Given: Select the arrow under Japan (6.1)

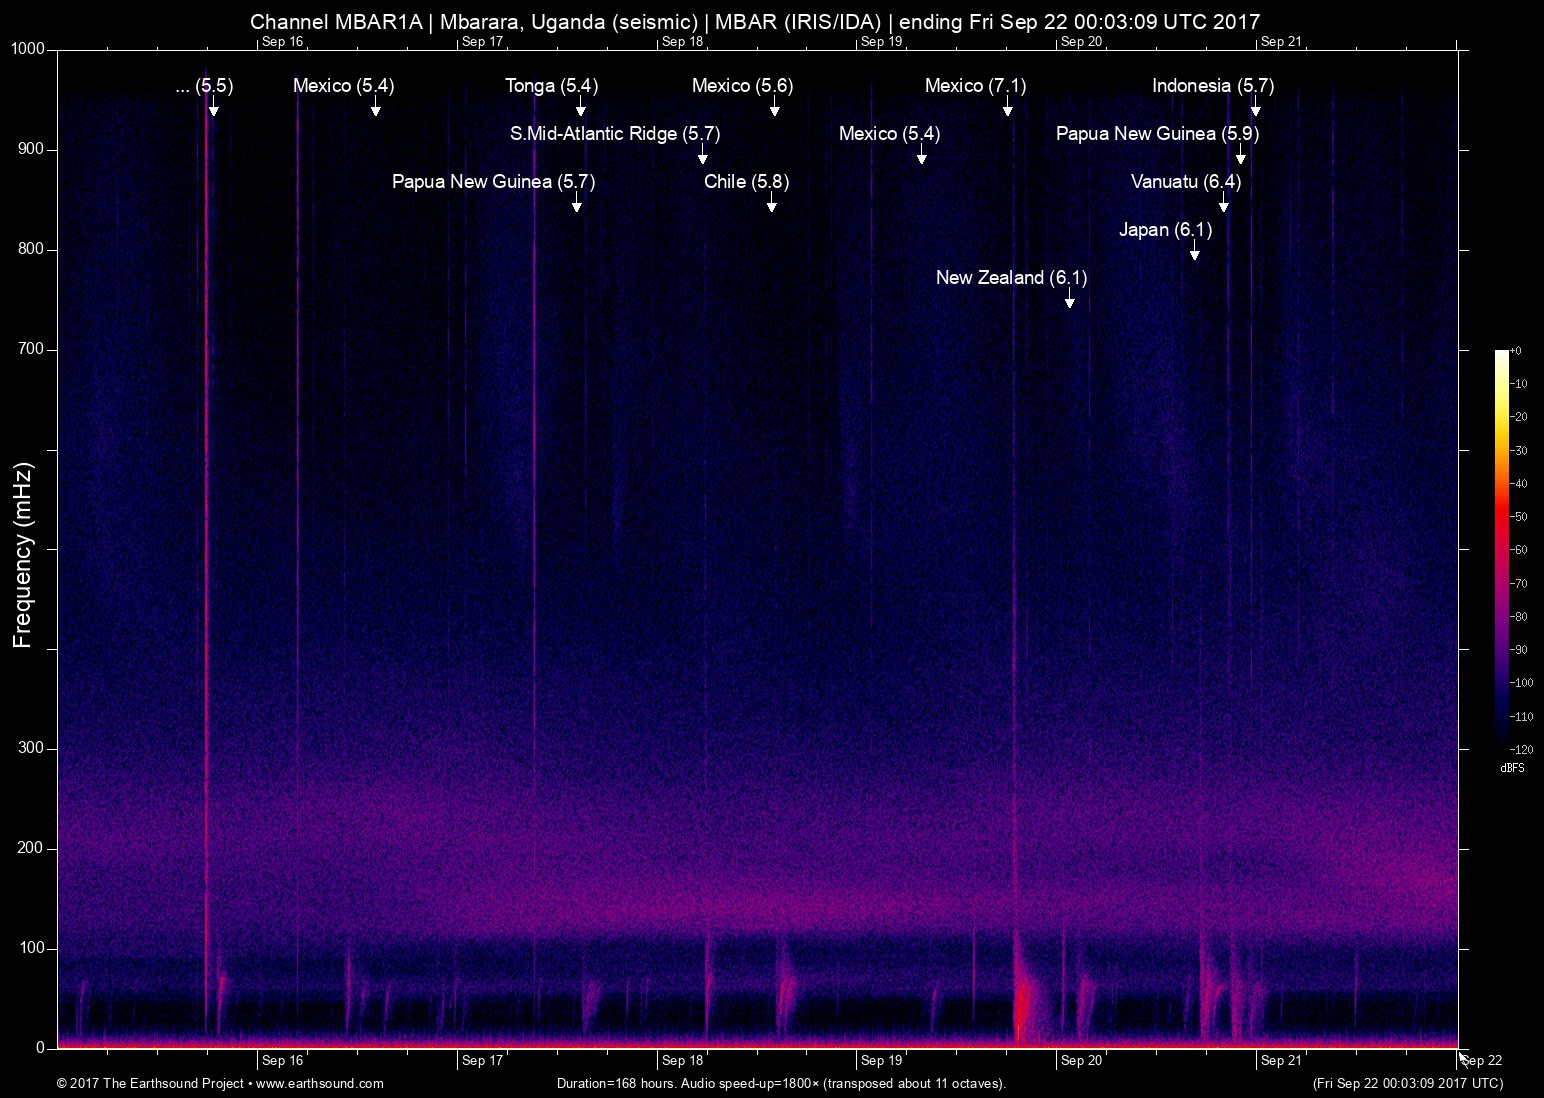Looking at the screenshot, I should click(x=1194, y=252).
